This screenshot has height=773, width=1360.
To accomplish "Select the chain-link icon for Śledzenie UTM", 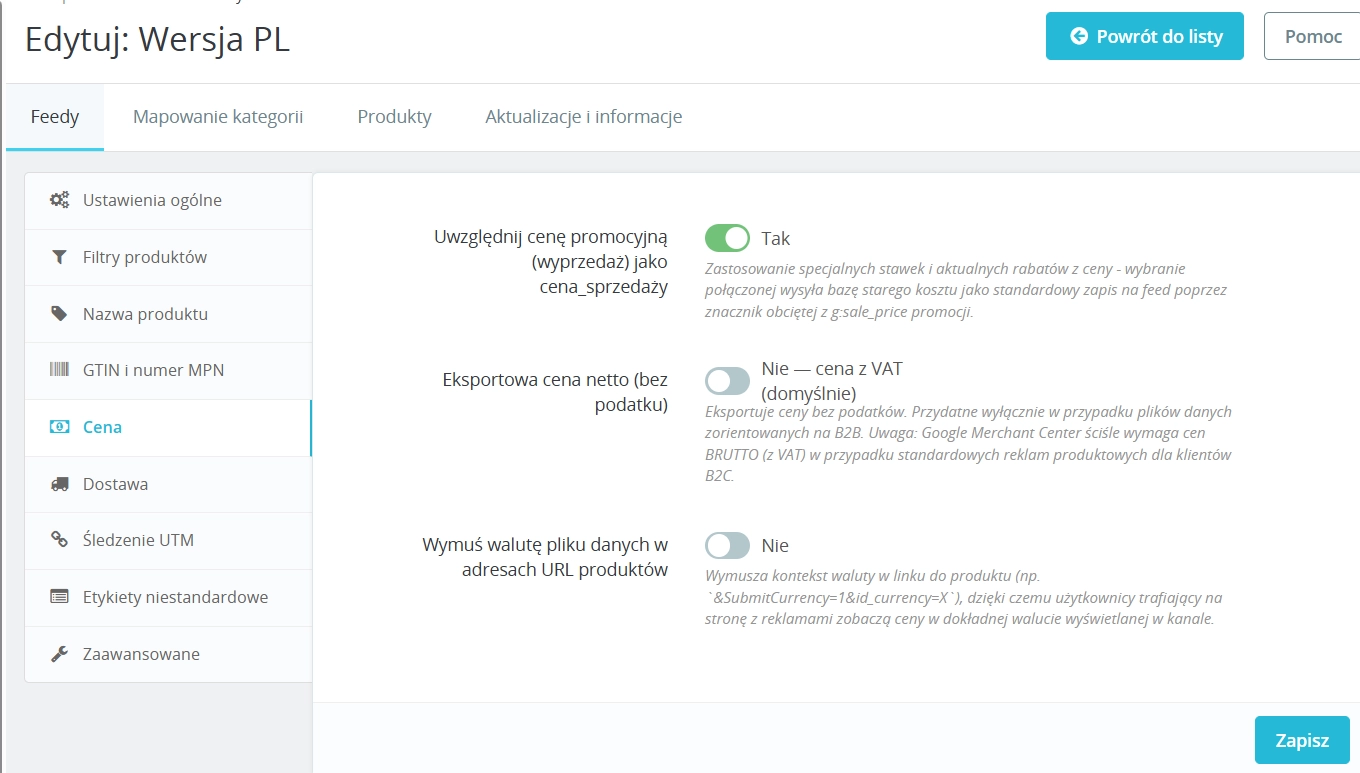I will [58, 540].
